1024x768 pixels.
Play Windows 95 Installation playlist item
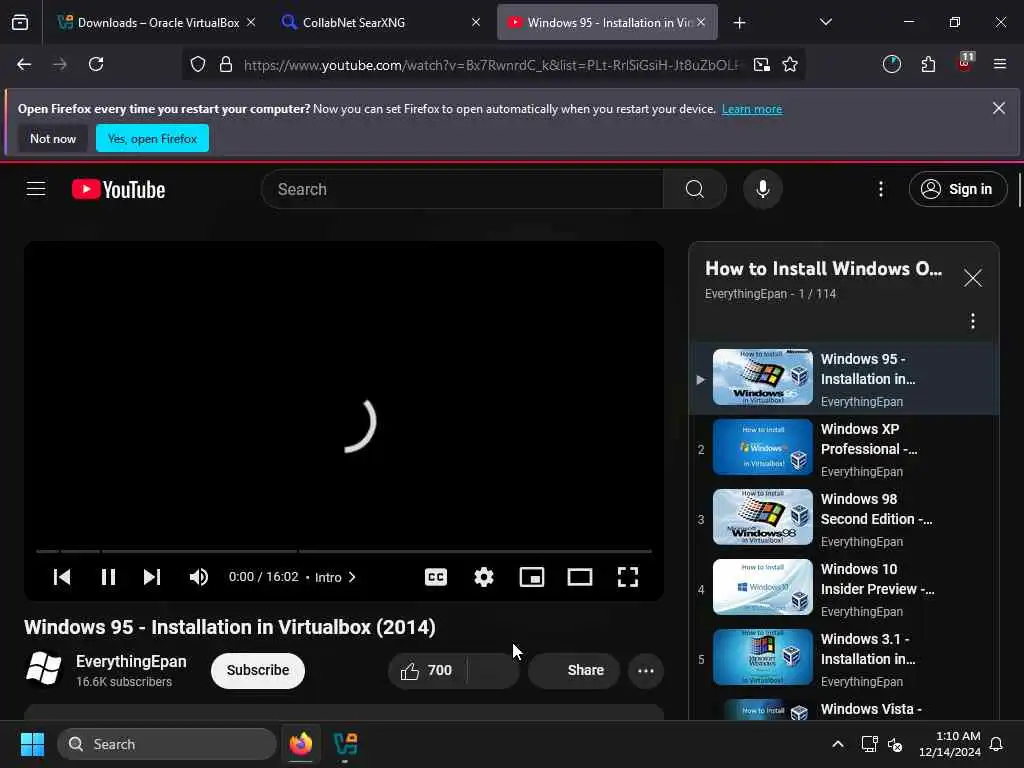pyautogui.click(x=844, y=379)
